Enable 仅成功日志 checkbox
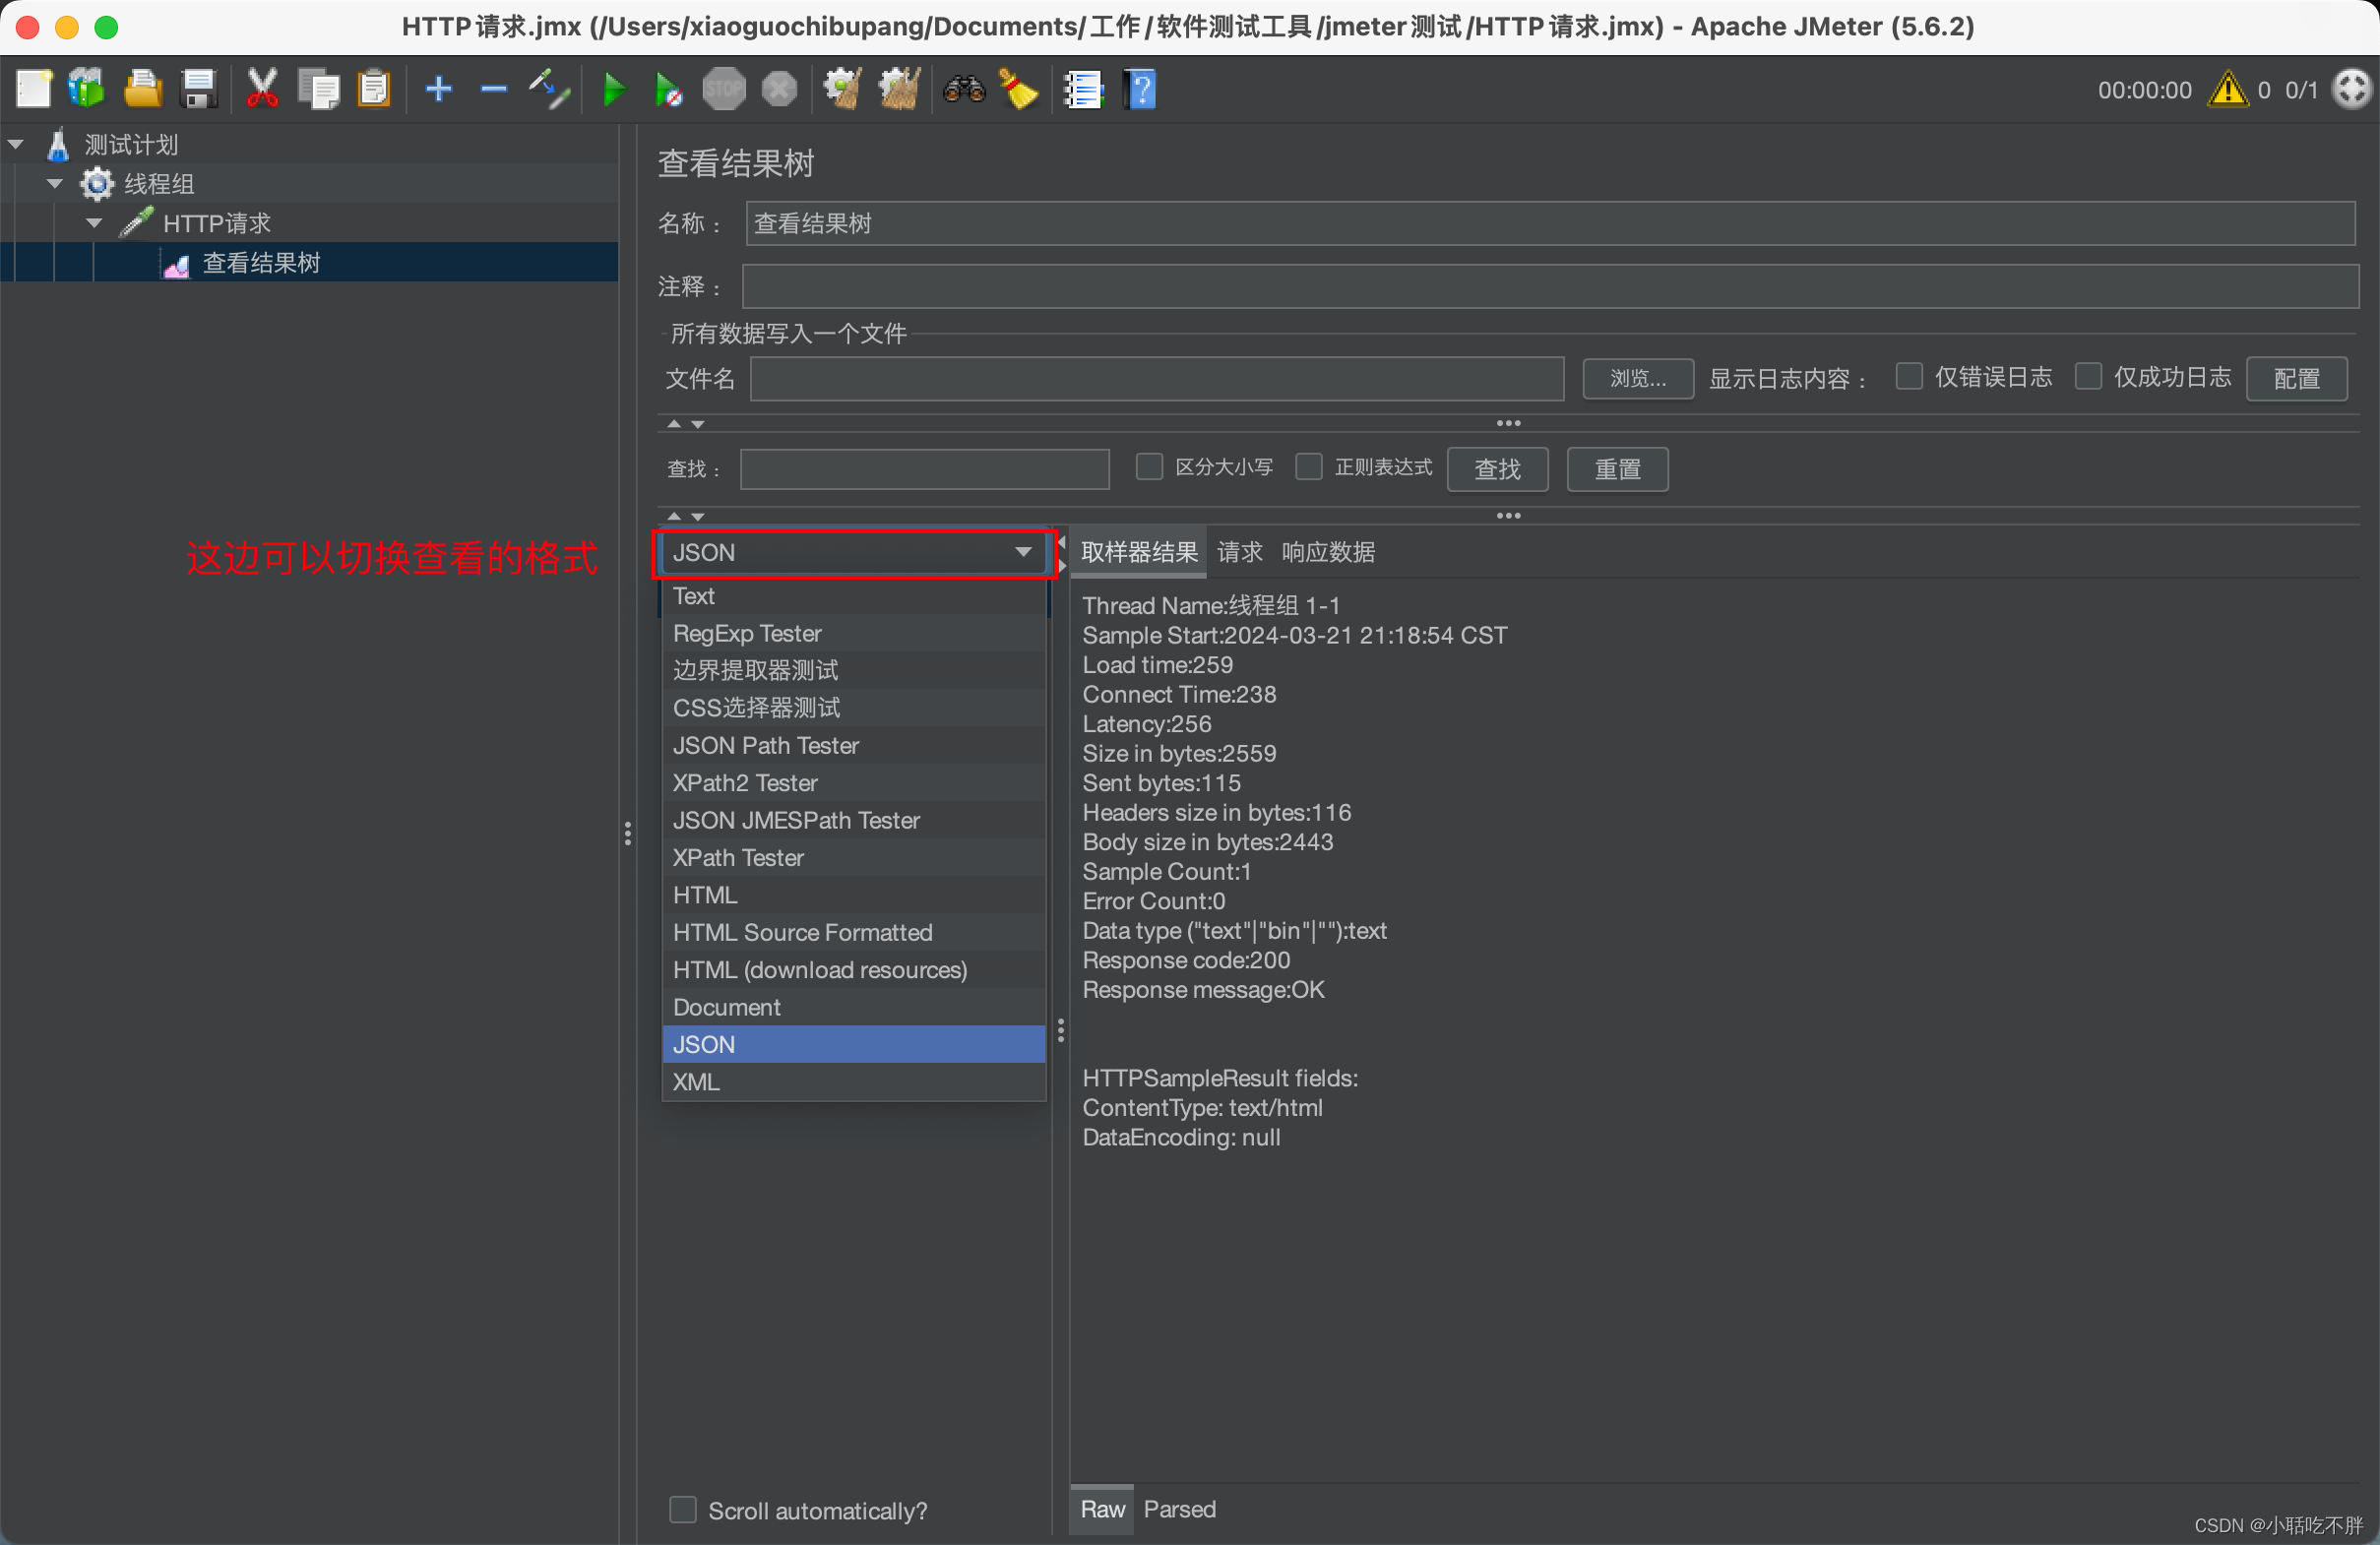This screenshot has height=1545, width=2380. point(2088,377)
